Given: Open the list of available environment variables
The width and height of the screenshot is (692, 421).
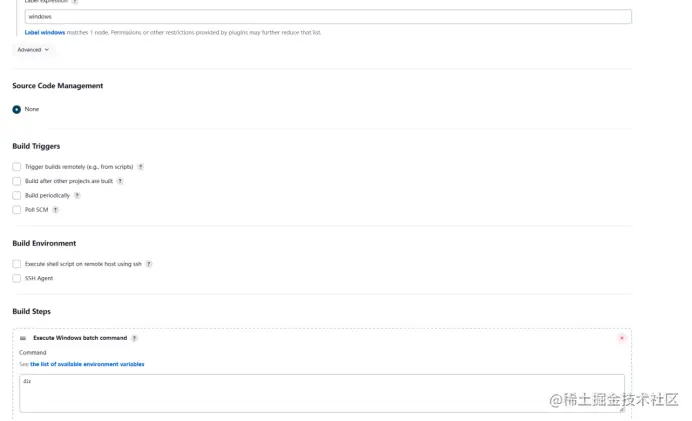Looking at the screenshot, I should [87, 364].
